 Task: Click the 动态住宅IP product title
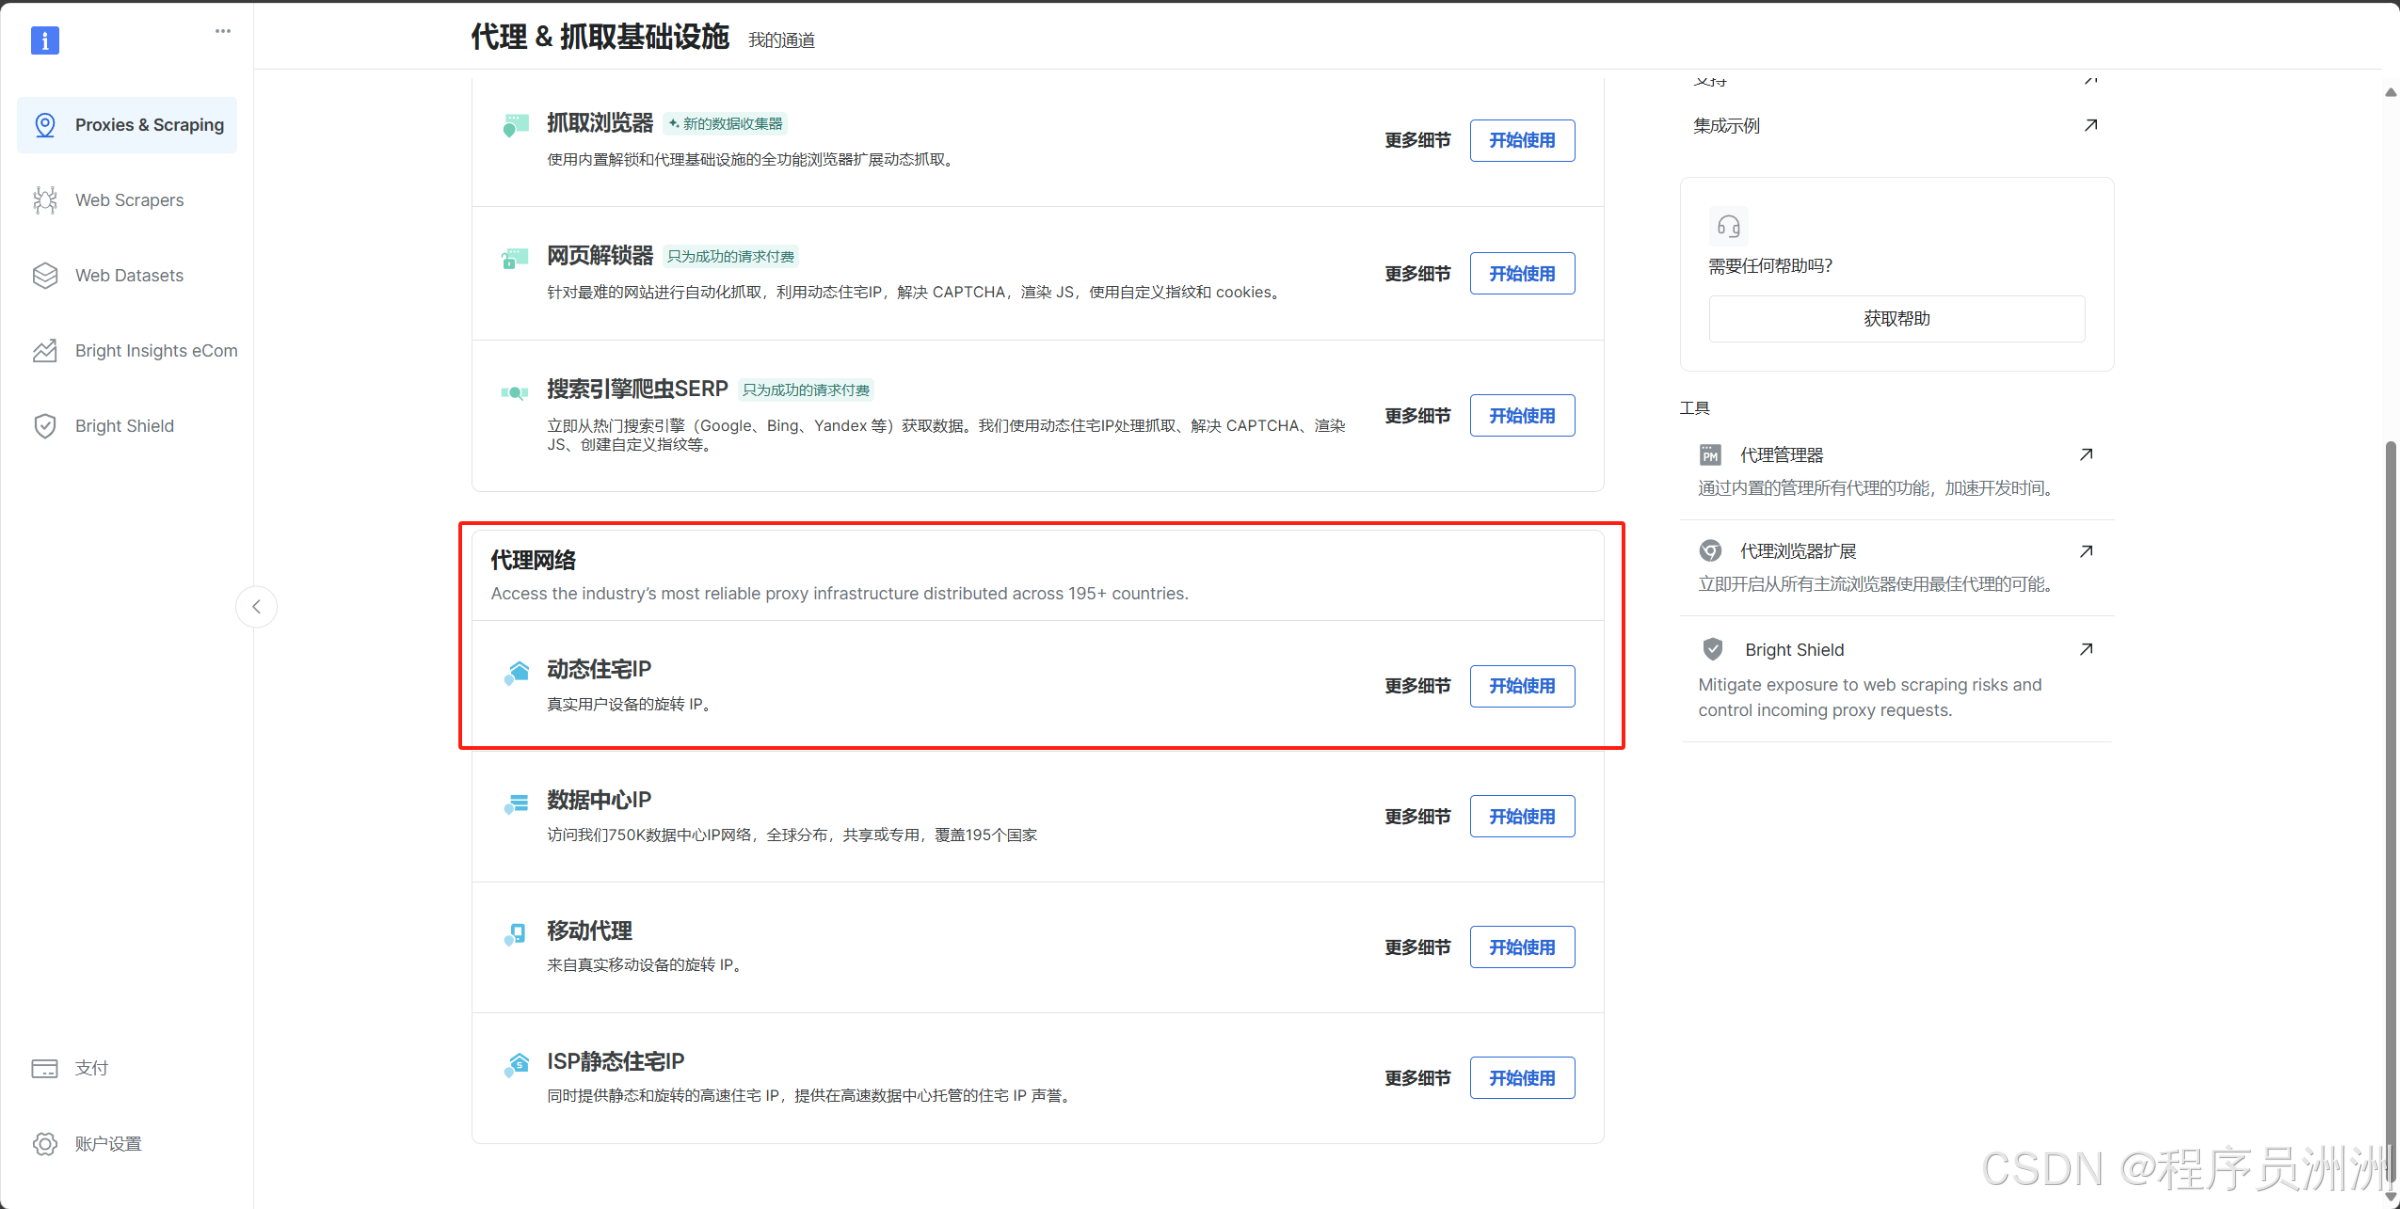599,669
